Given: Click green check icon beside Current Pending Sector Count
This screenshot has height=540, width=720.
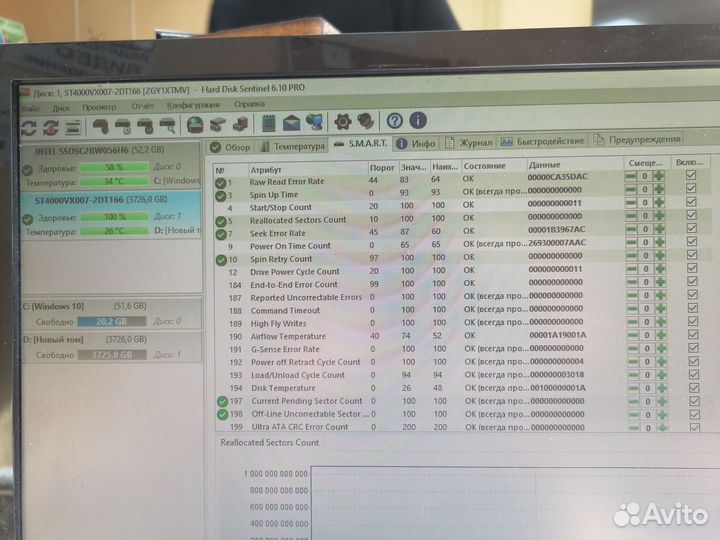Looking at the screenshot, I should tap(222, 401).
